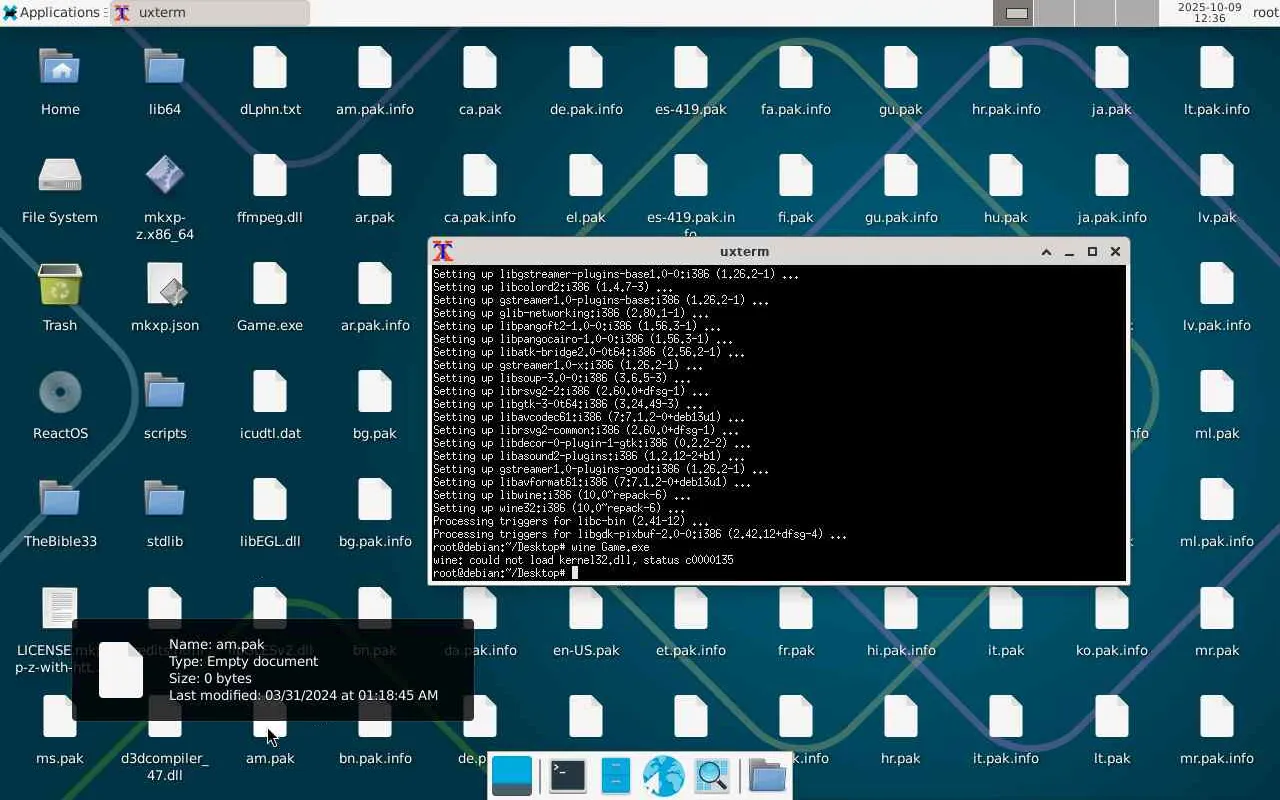1280x800 pixels.
Task: Switch to the fourth workspace in pager
Action: pyautogui.click(x=1136, y=13)
